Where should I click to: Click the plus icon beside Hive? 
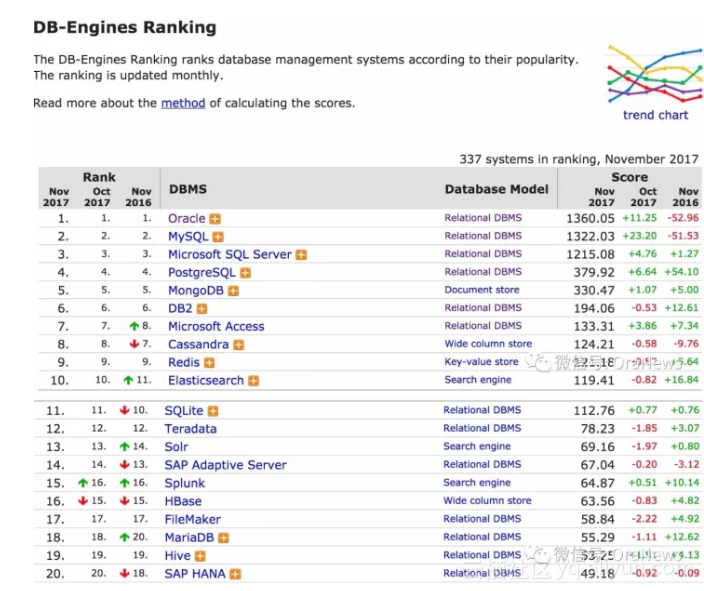[x=200, y=556]
